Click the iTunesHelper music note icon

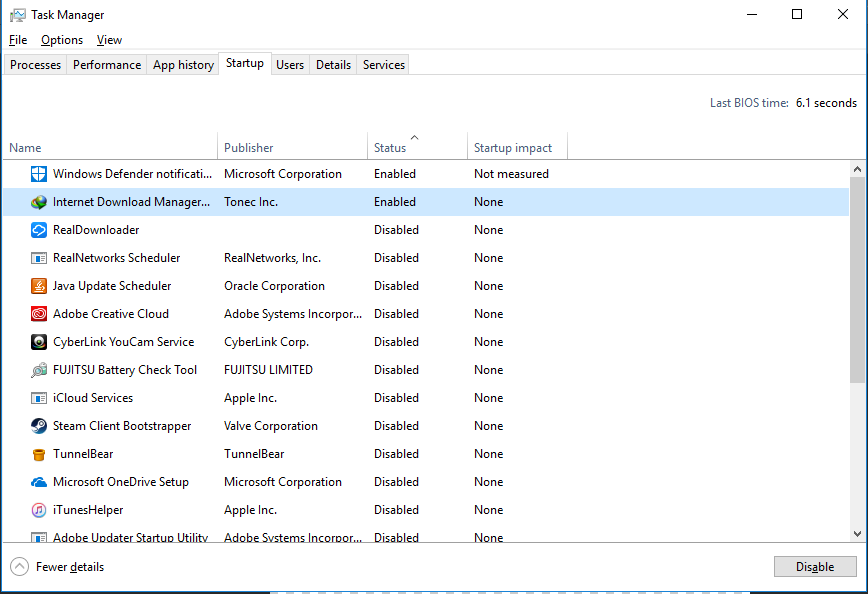tap(39, 510)
